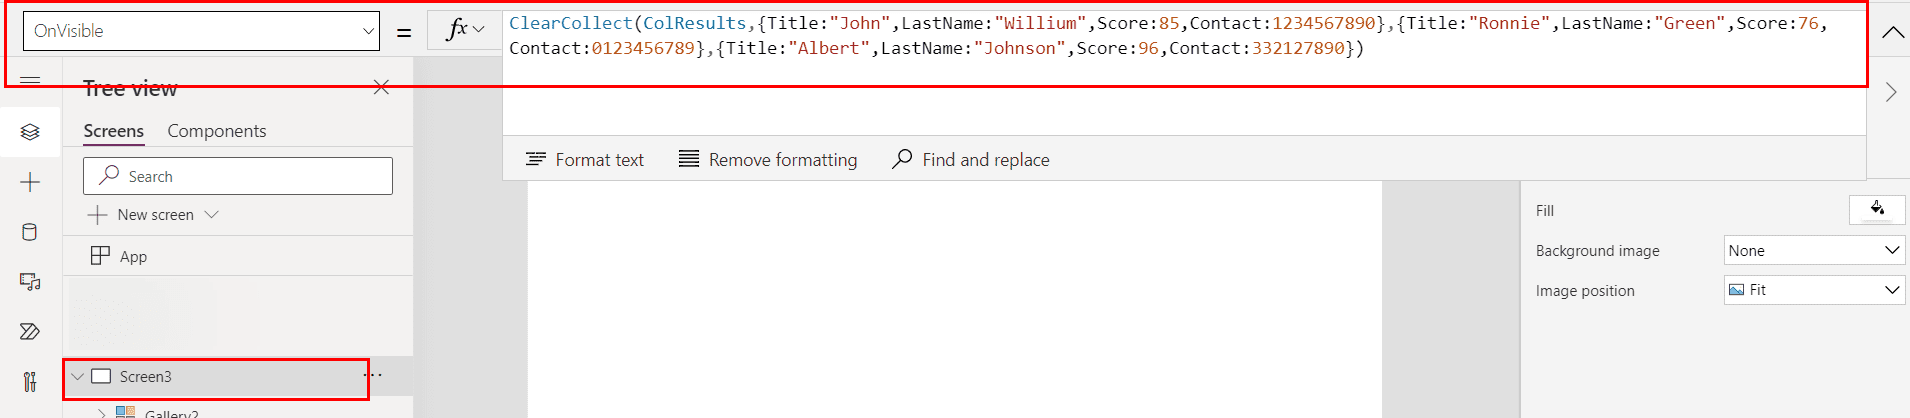Open the Tree view layers icon
1910x418 pixels.
click(x=30, y=132)
